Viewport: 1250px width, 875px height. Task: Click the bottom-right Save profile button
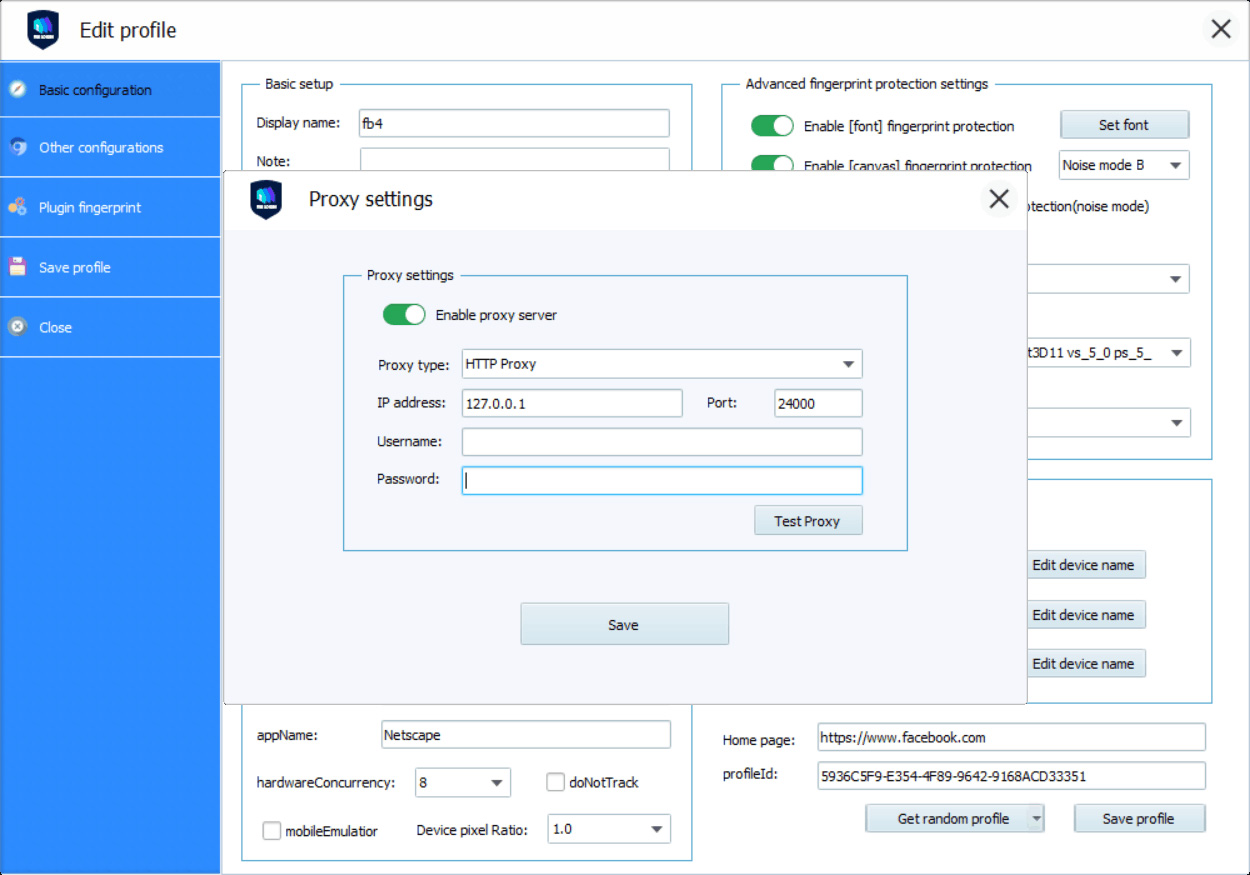pyautogui.click(x=1139, y=818)
